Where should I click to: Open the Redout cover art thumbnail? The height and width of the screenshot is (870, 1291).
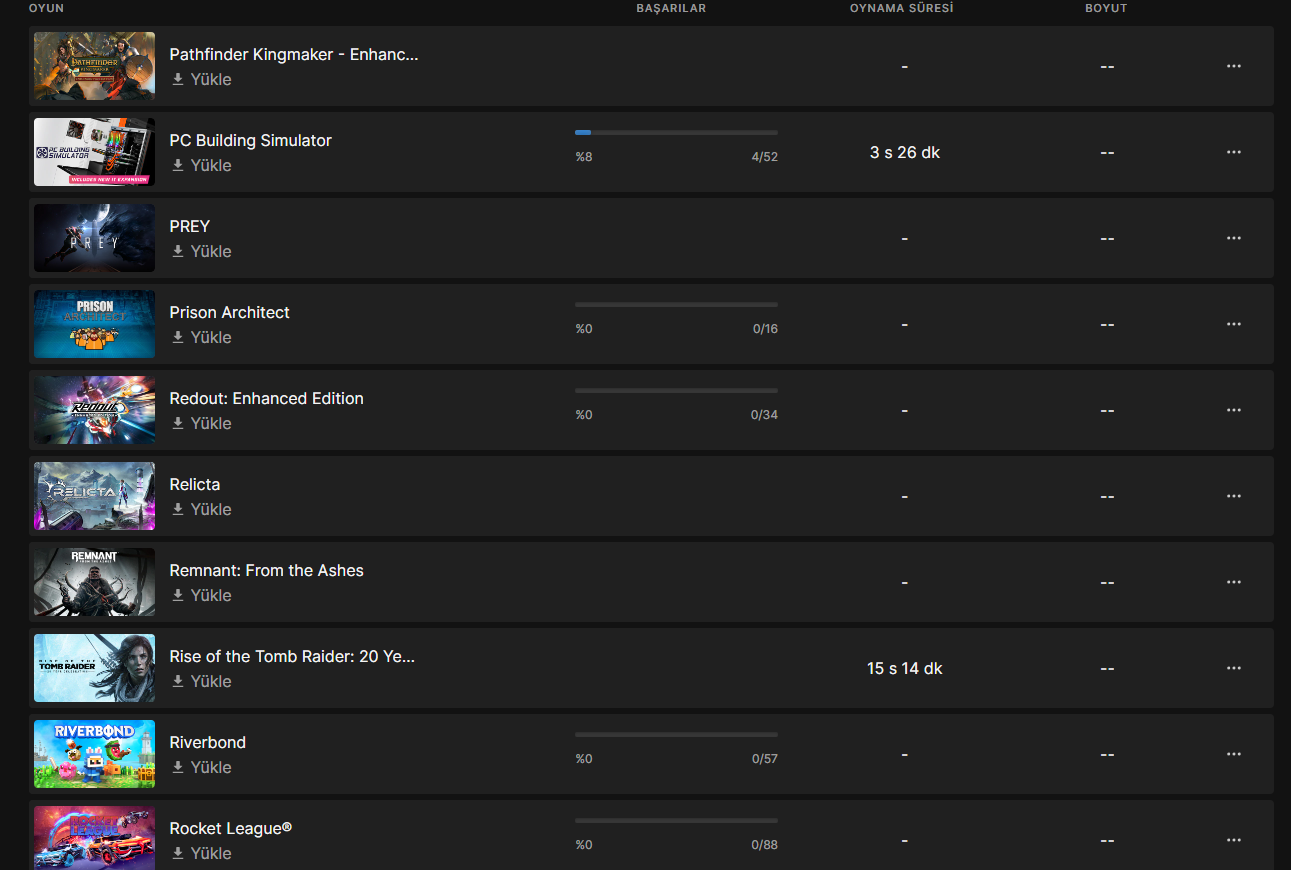click(x=94, y=410)
